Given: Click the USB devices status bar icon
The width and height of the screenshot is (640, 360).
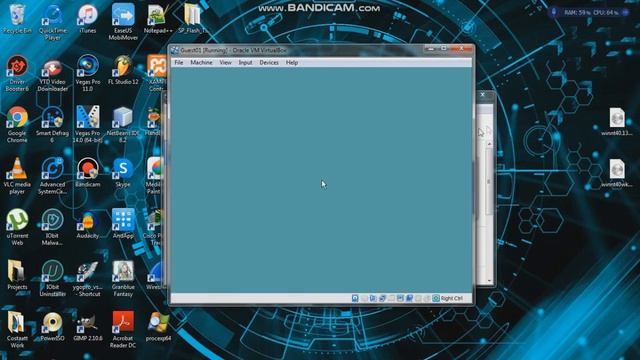Looking at the screenshot, I should pyautogui.click(x=391, y=298).
